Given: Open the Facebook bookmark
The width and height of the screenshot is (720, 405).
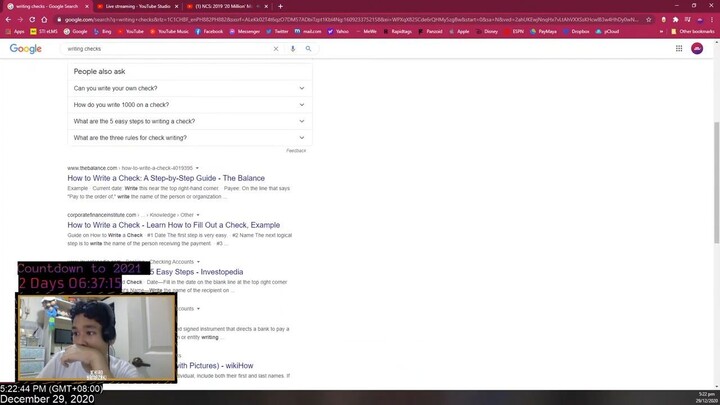Looking at the screenshot, I should coord(209,32).
